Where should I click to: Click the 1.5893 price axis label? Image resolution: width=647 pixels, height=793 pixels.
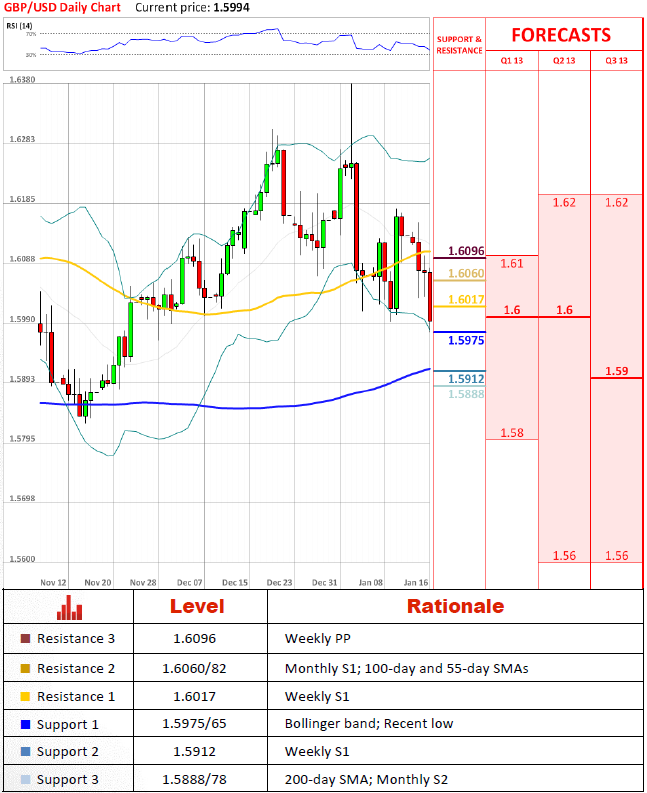pyautogui.click(x=22, y=379)
